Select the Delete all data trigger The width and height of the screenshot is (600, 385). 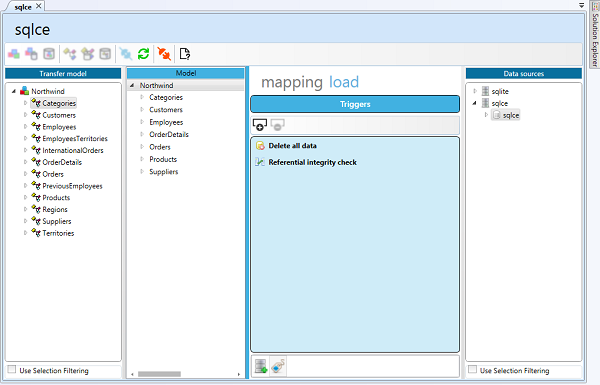coord(292,146)
